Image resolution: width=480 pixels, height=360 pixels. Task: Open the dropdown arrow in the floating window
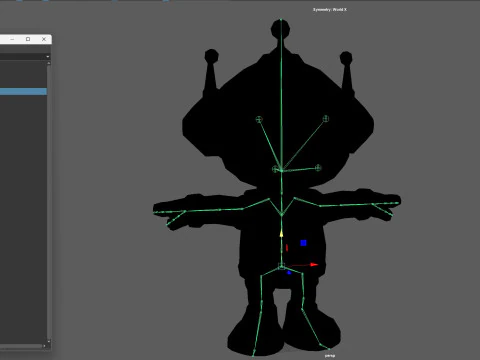[x=48, y=57]
